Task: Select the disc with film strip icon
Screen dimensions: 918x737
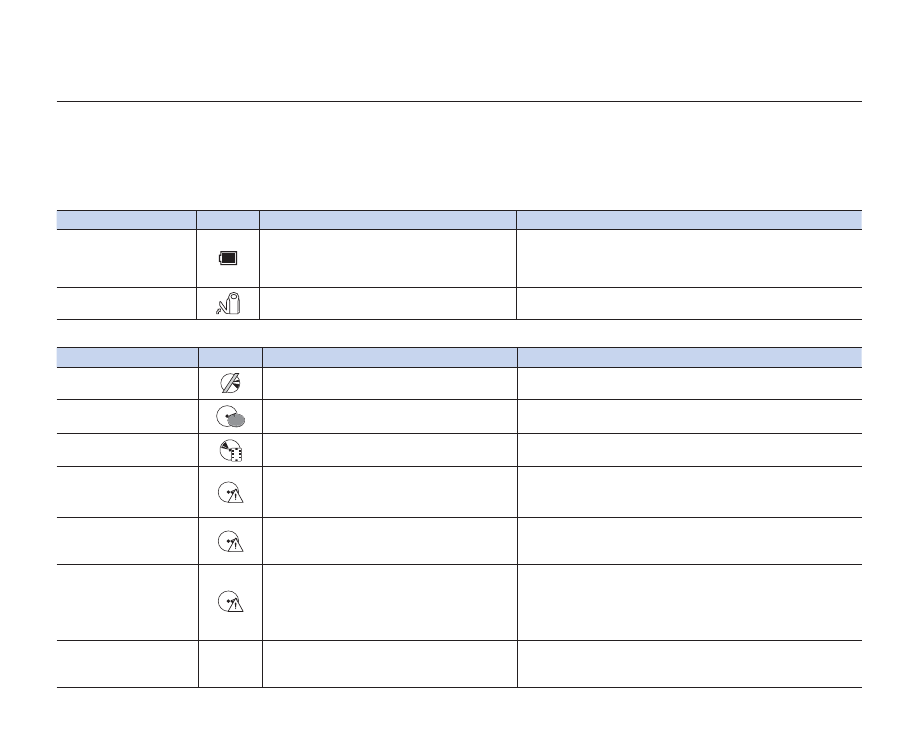Action: 230,449
